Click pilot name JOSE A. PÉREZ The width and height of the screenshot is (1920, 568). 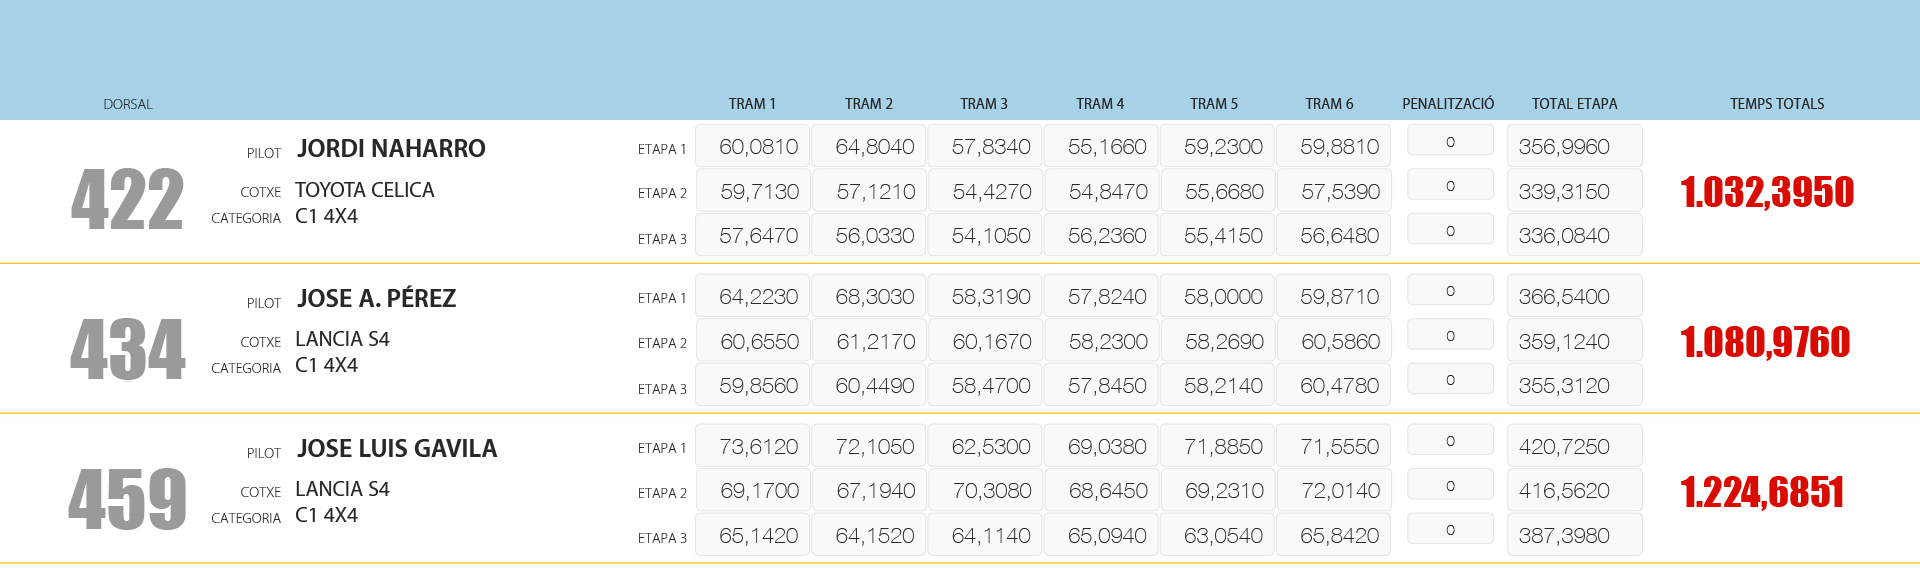tap(376, 299)
